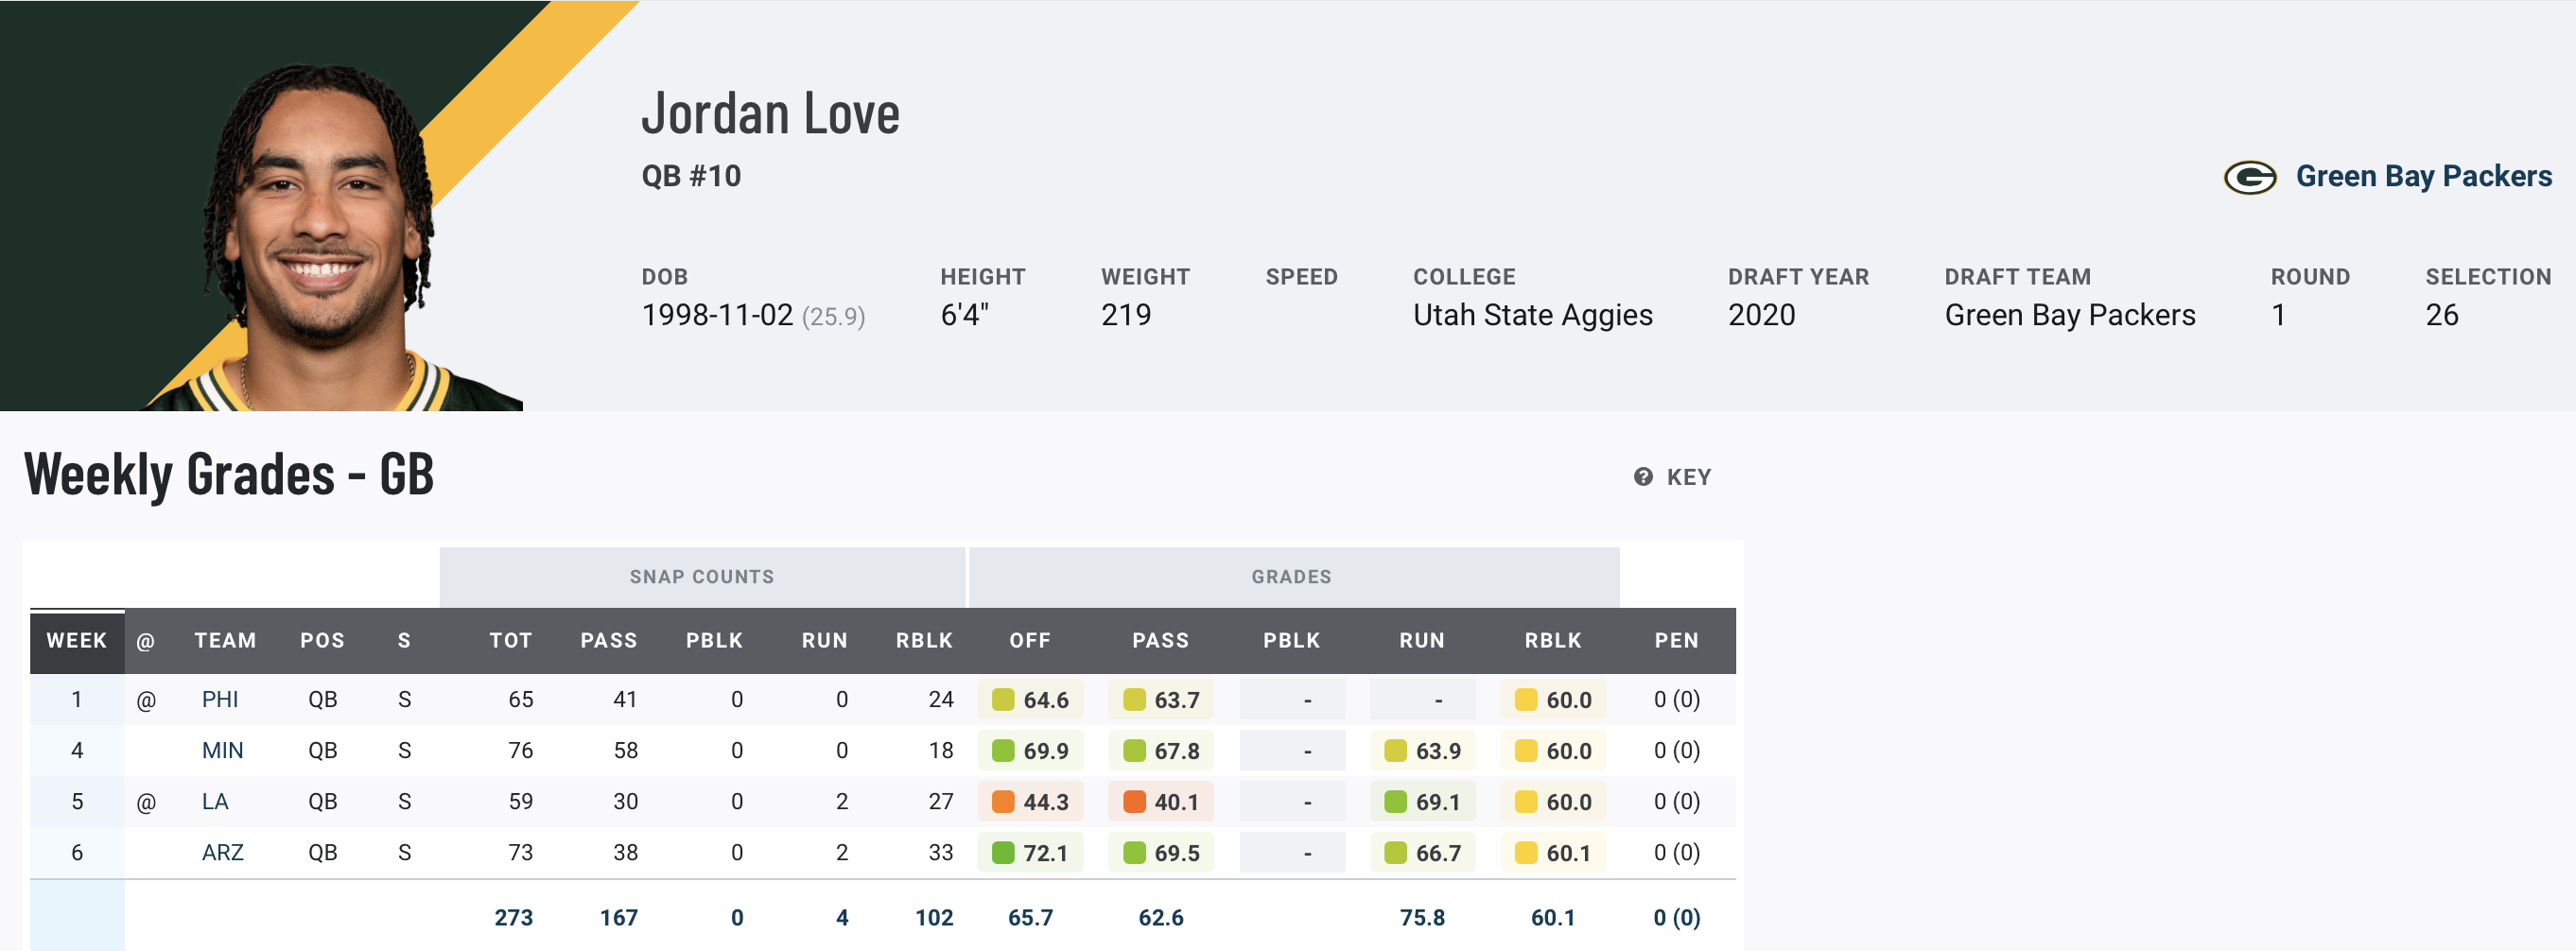Open the MIN opponent link

point(222,750)
